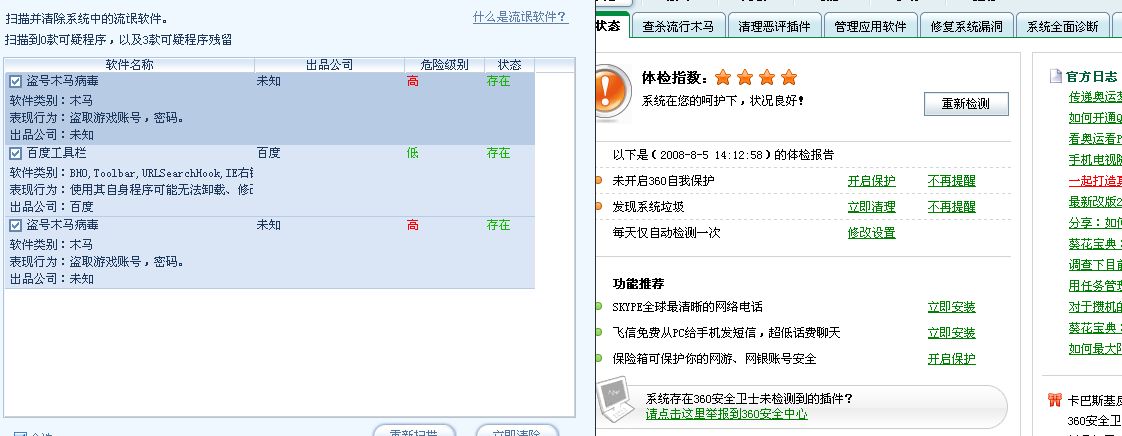
Task: Click 立即清理 for 发现系统垃圾
Action: 872,207
